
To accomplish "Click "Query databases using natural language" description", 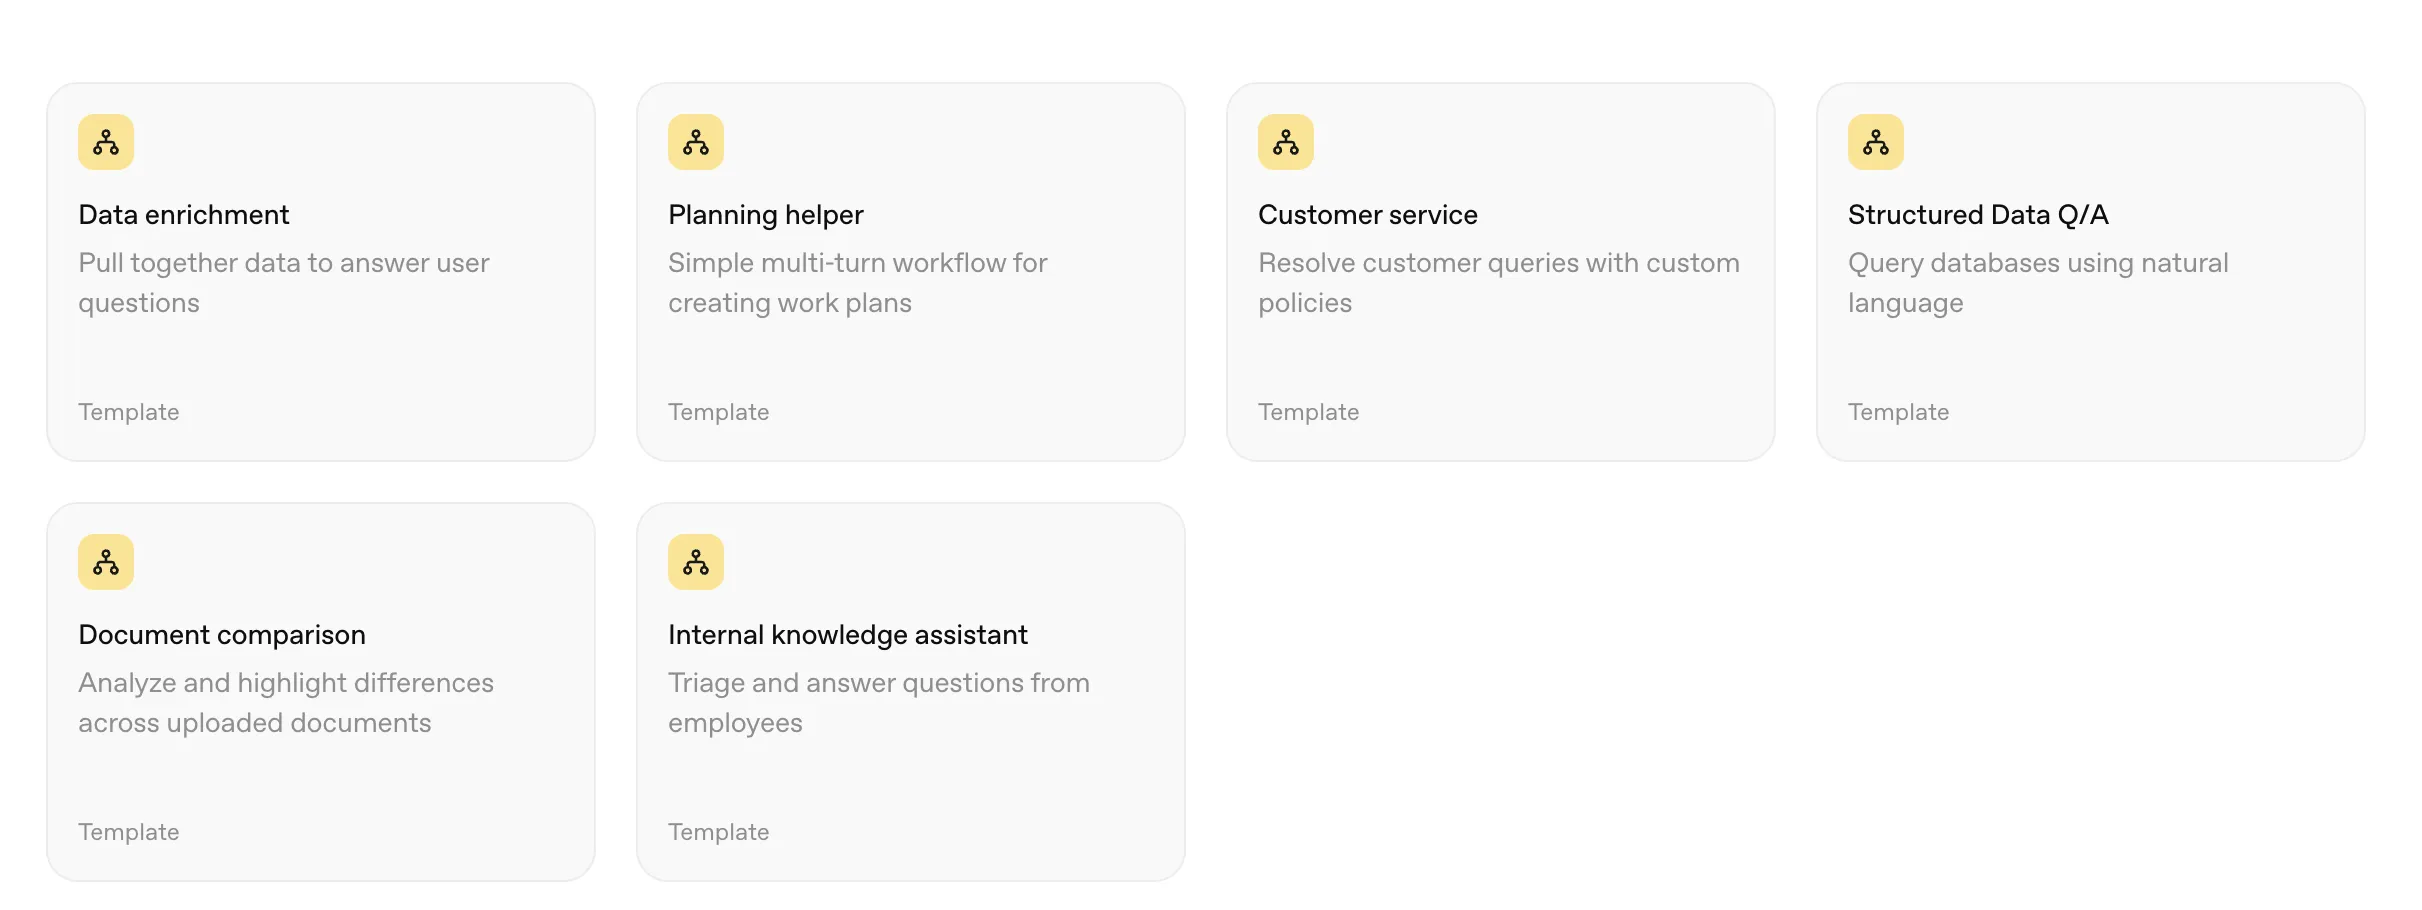I will [2038, 283].
